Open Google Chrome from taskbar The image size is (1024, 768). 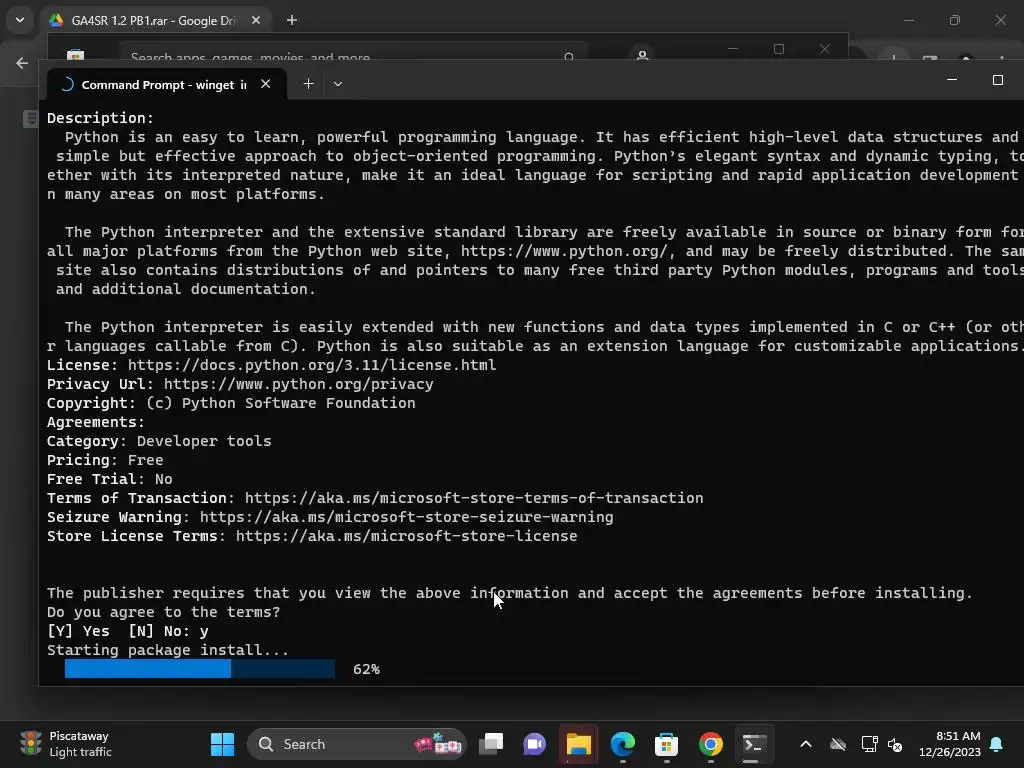click(x=711, y=744)
